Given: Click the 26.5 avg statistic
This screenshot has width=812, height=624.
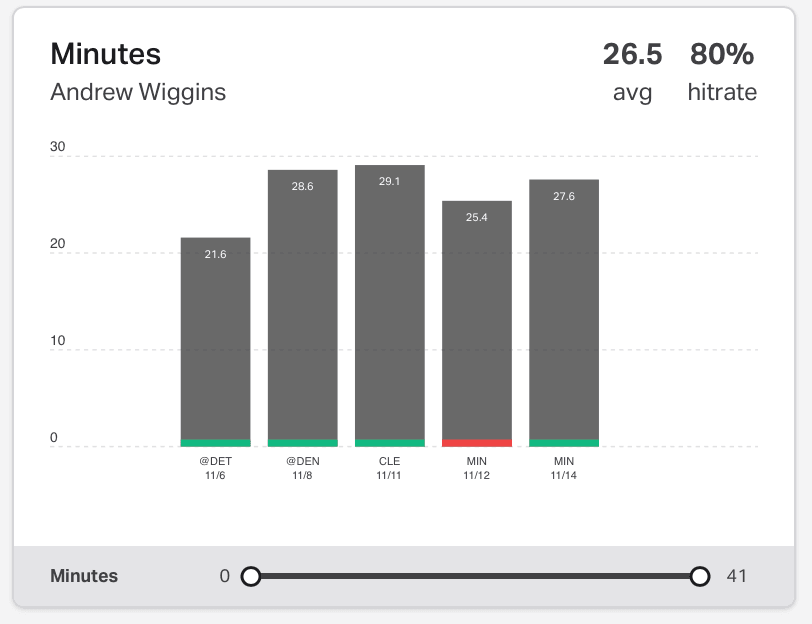Looking at the screenshot, I should click(632, 72).
